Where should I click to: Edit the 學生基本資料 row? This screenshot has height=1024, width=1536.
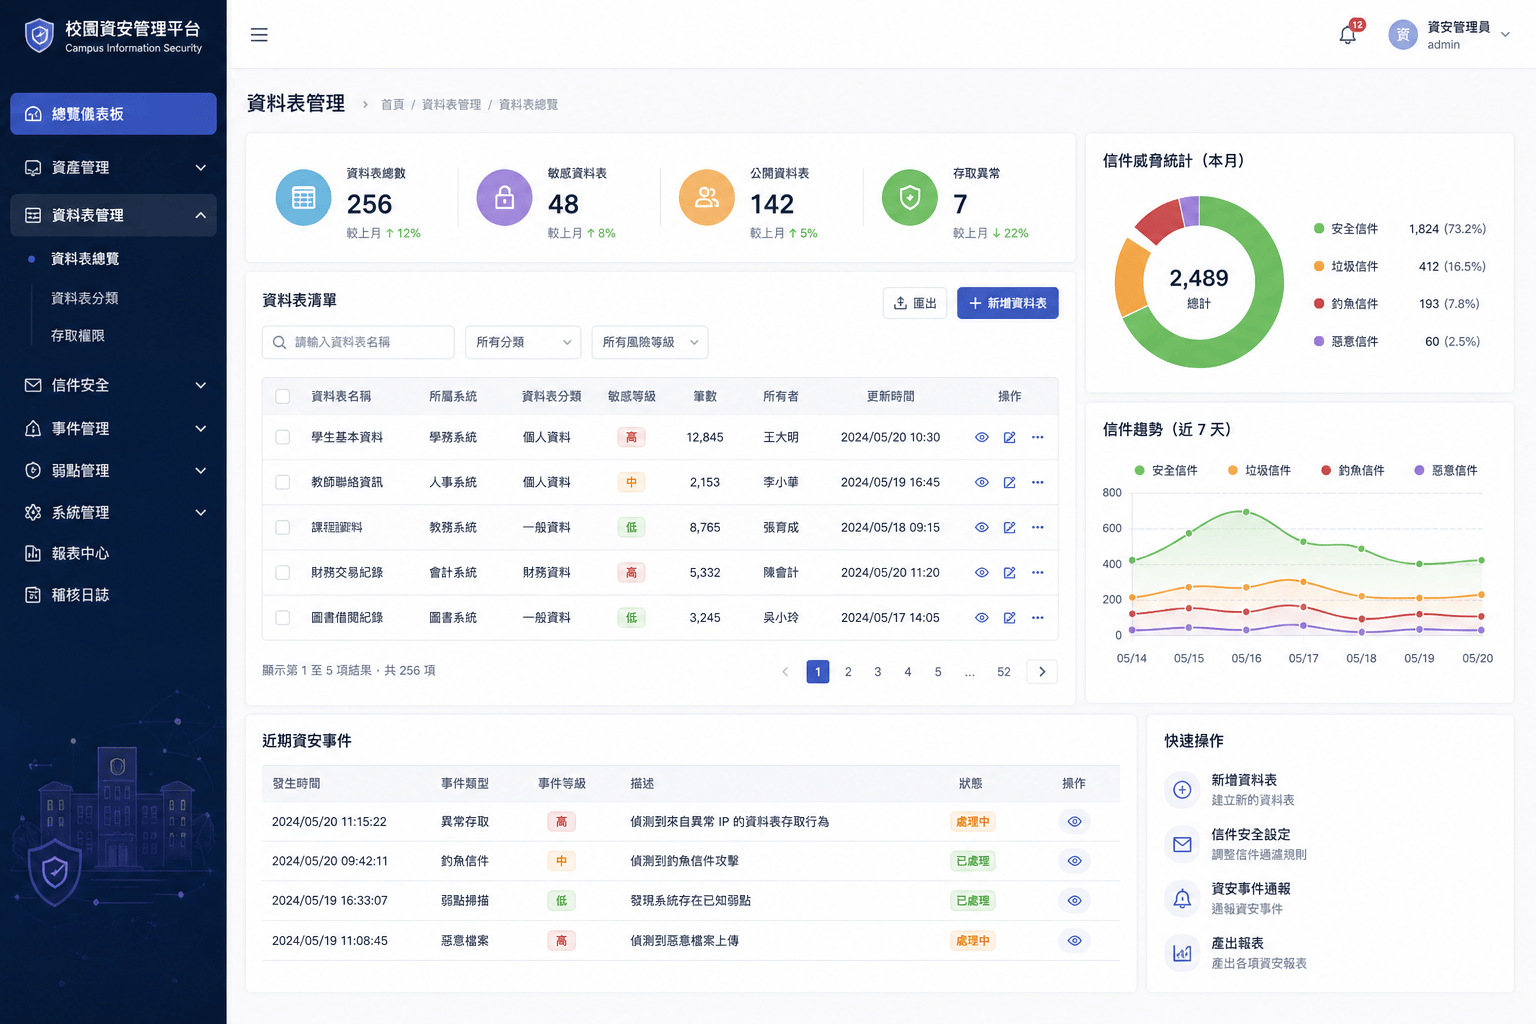click(1010, 437)
